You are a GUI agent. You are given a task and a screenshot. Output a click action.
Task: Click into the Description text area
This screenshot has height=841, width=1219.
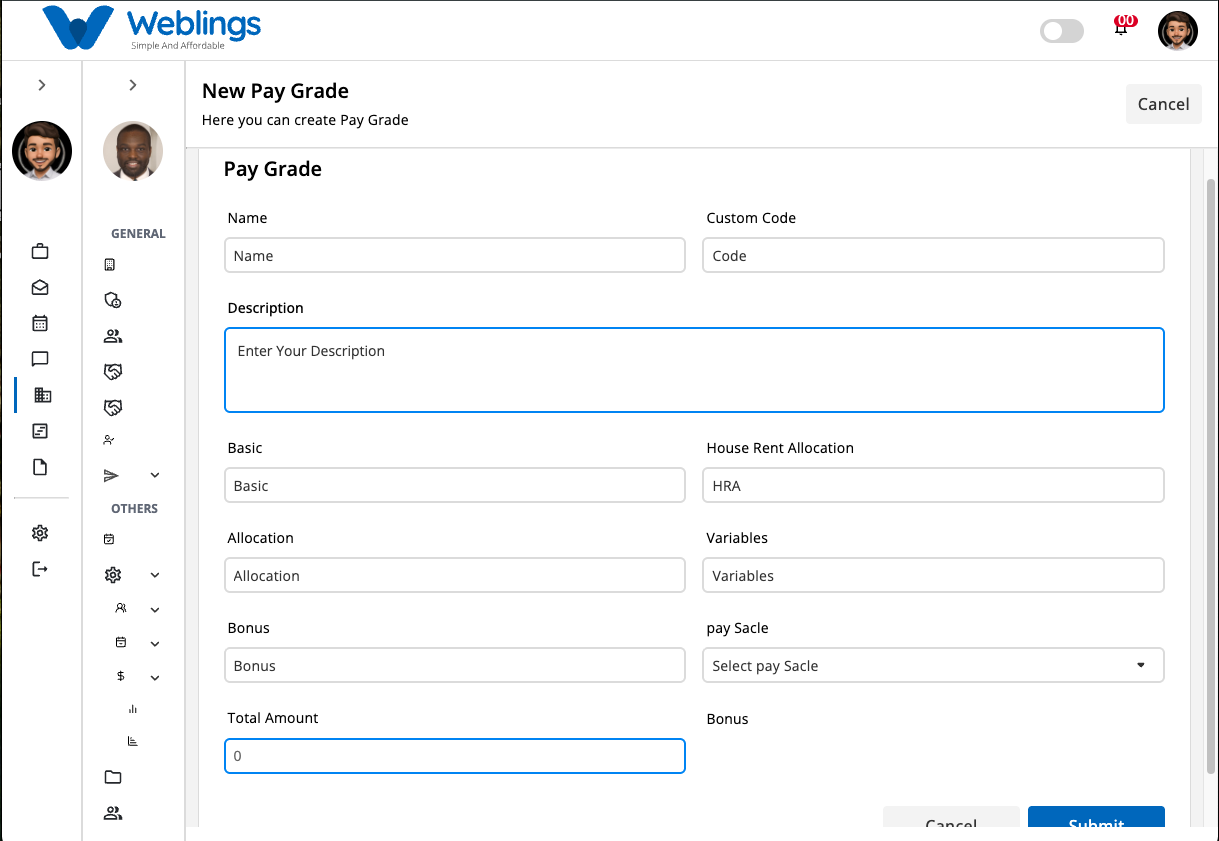(694, 370)
